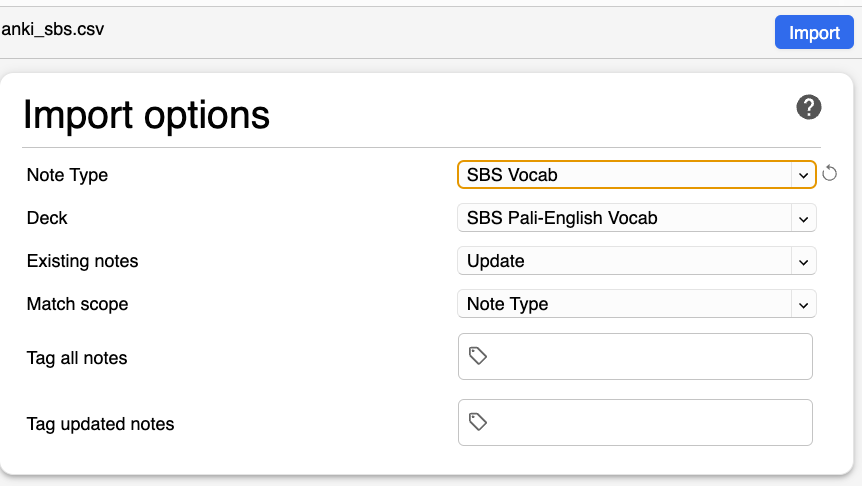Click the Existing notes label
Screen dimensions: 862x486
[x=82, y=261]
